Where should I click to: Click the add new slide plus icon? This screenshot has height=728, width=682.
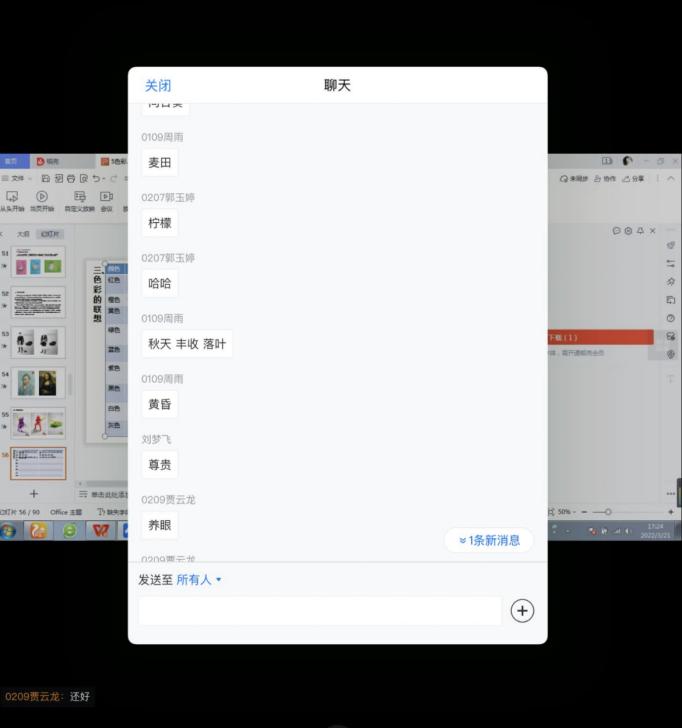coord(33,494)
